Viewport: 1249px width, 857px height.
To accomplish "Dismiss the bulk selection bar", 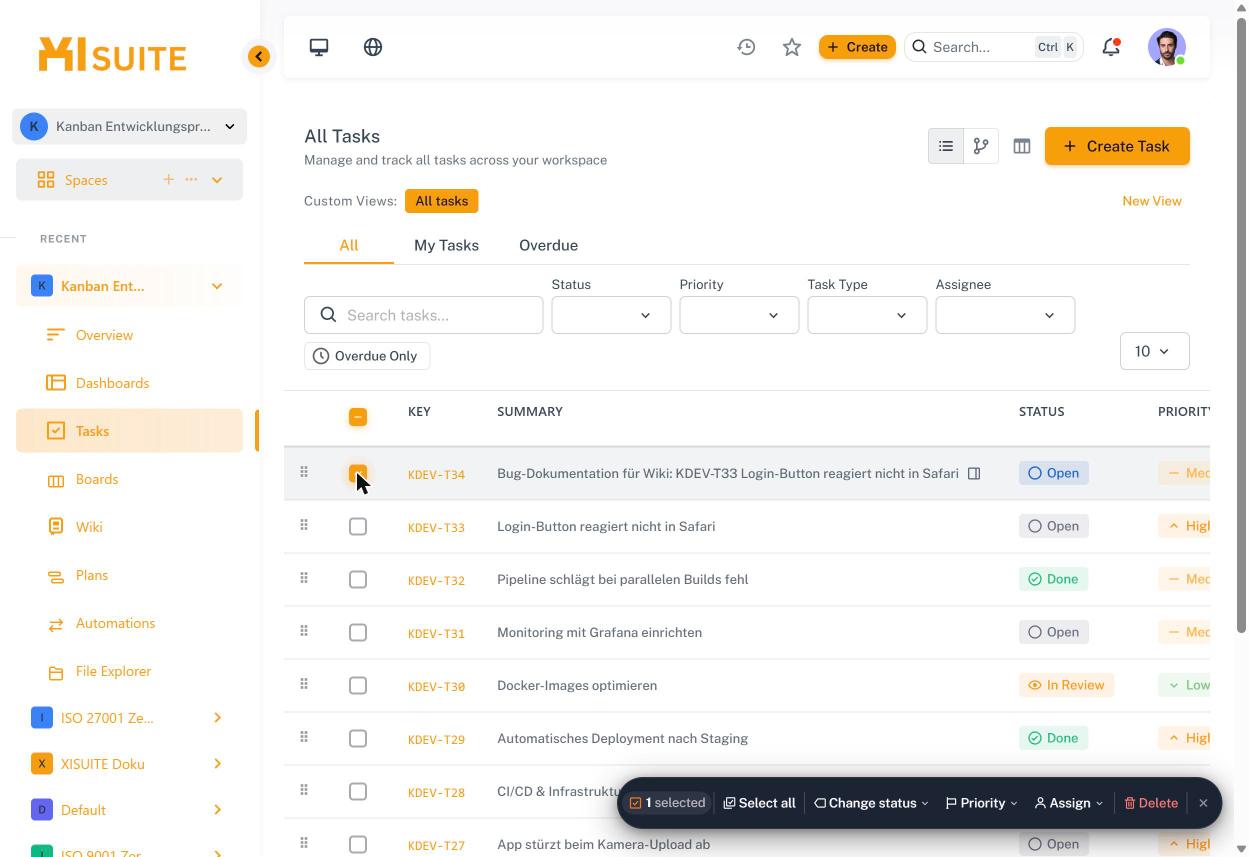I will pyautogui.click(x=1203, y=803).
